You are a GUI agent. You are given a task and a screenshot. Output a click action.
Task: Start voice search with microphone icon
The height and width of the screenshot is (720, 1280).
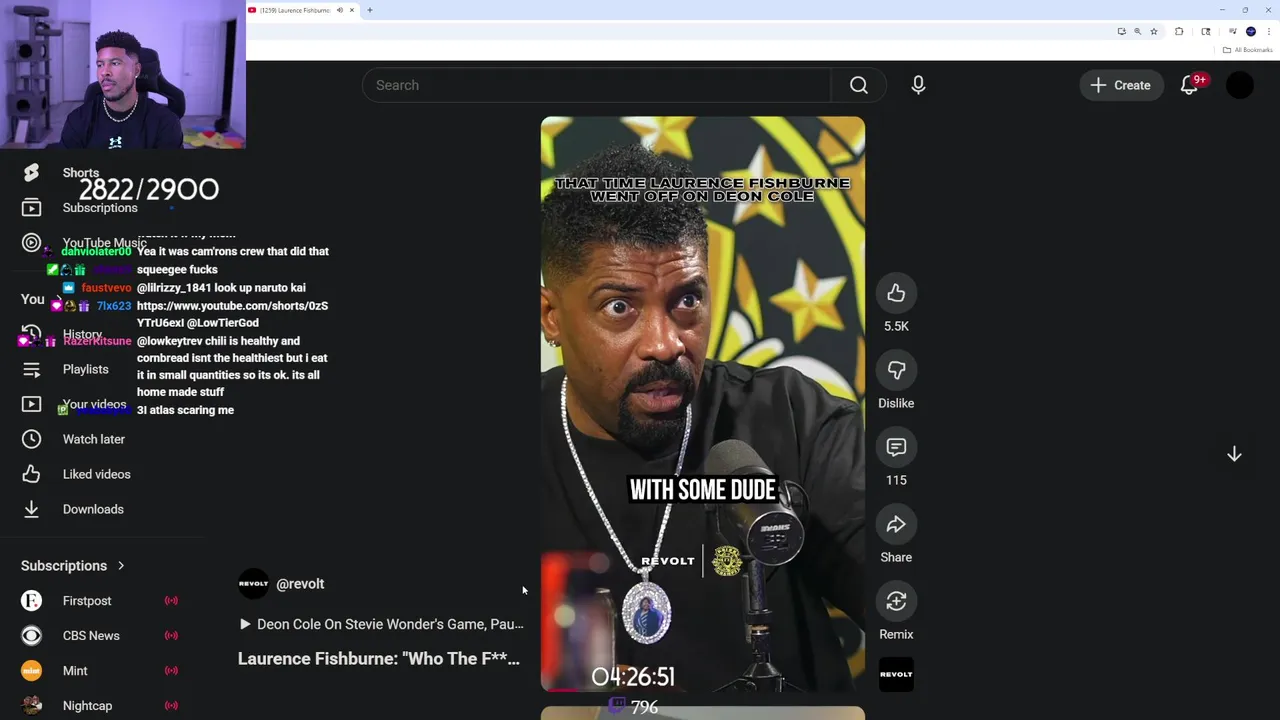[918, 85]
